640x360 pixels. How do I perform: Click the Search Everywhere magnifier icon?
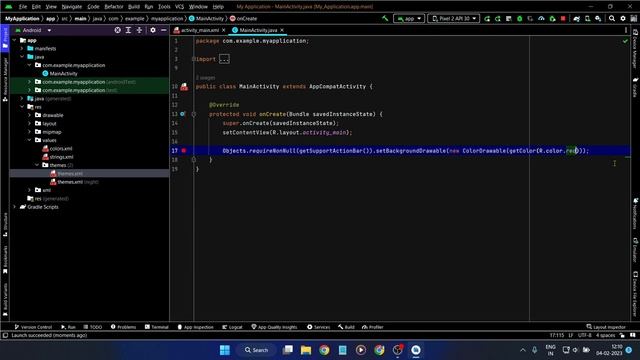[612, 18]
